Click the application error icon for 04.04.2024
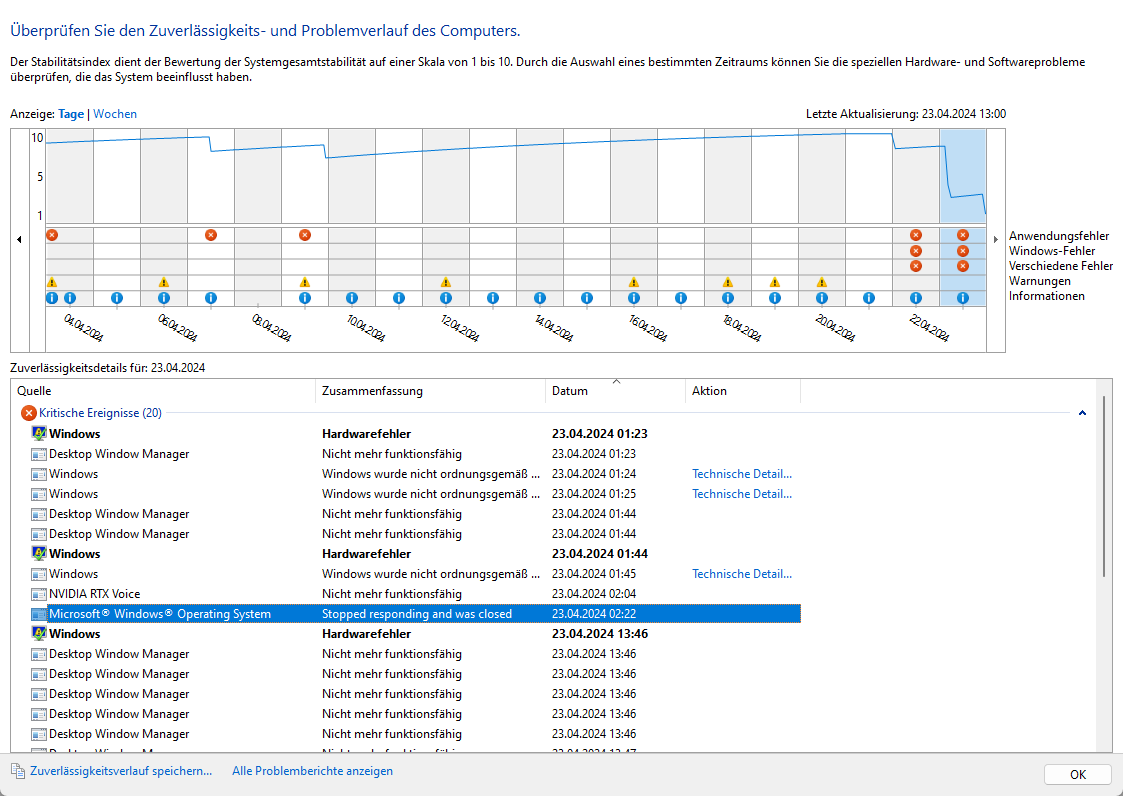 (x=52, y=235)
